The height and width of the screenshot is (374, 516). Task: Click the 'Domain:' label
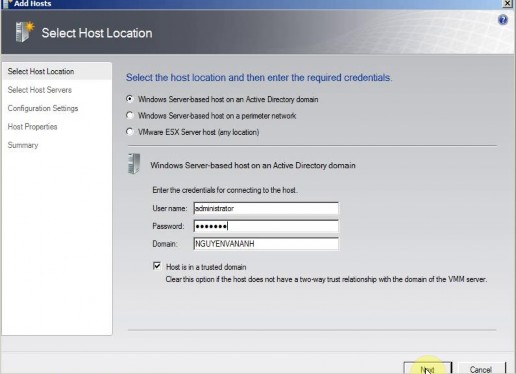click(x=164, y=244)
